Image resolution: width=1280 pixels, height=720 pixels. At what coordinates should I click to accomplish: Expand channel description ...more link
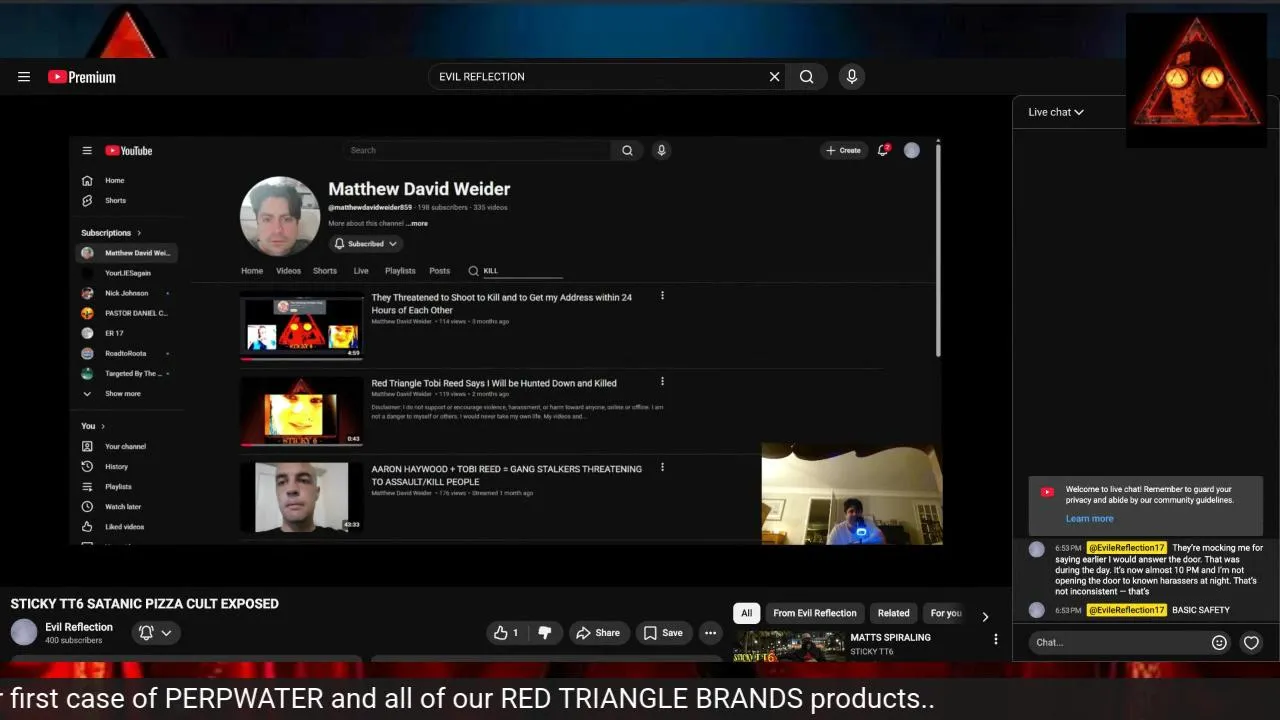click(x=418, y=224)
